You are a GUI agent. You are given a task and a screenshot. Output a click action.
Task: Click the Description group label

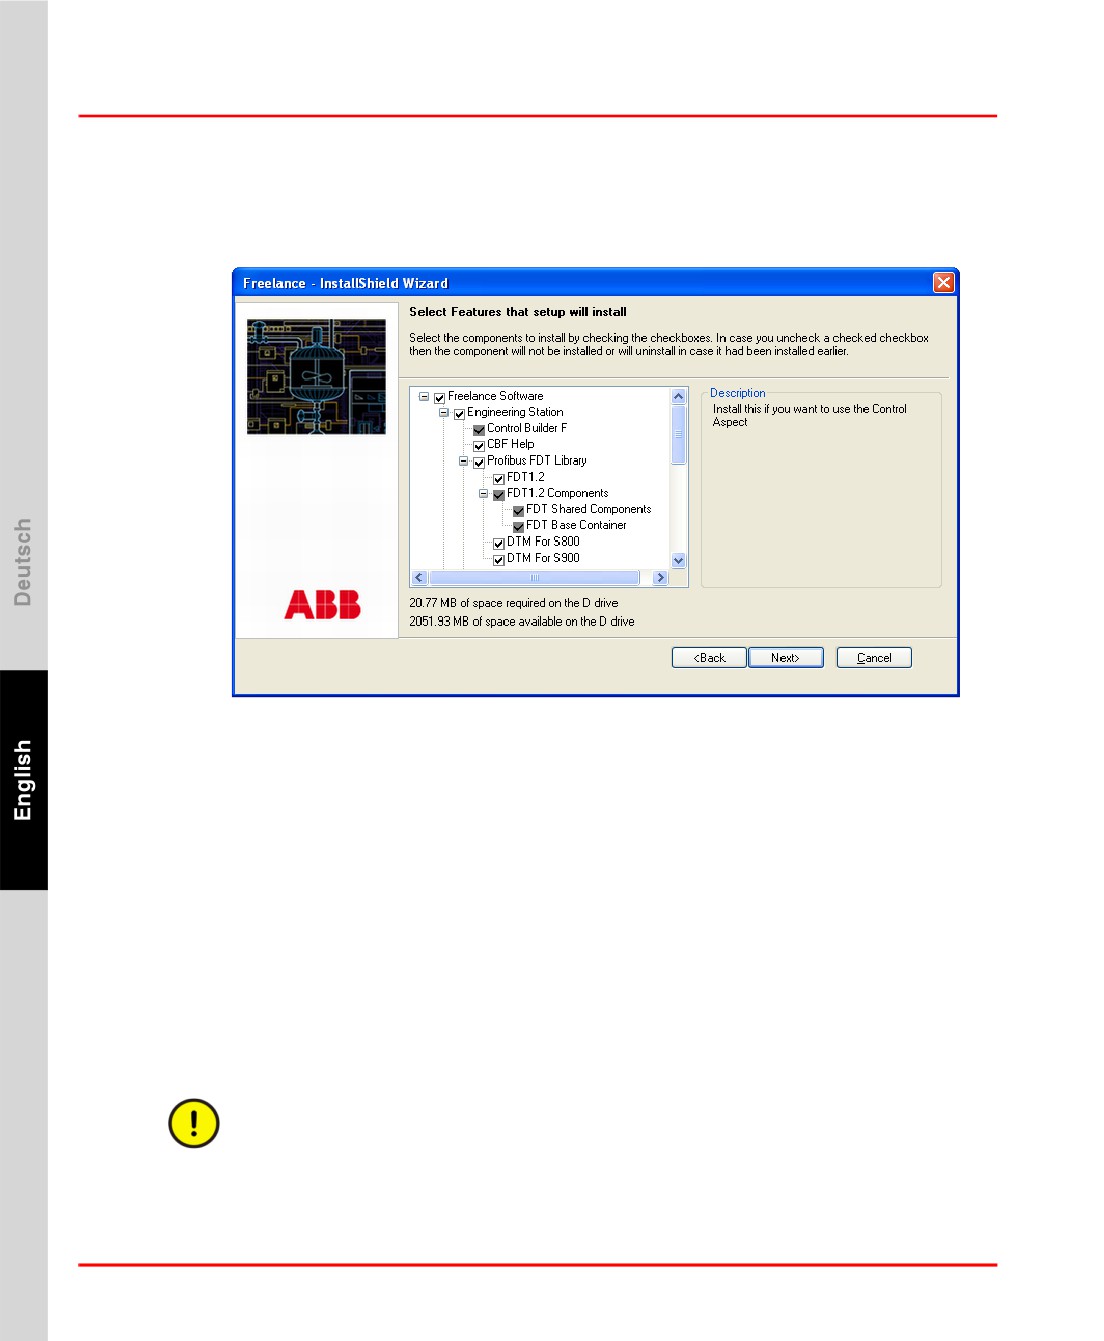click(x=738, y=393)
